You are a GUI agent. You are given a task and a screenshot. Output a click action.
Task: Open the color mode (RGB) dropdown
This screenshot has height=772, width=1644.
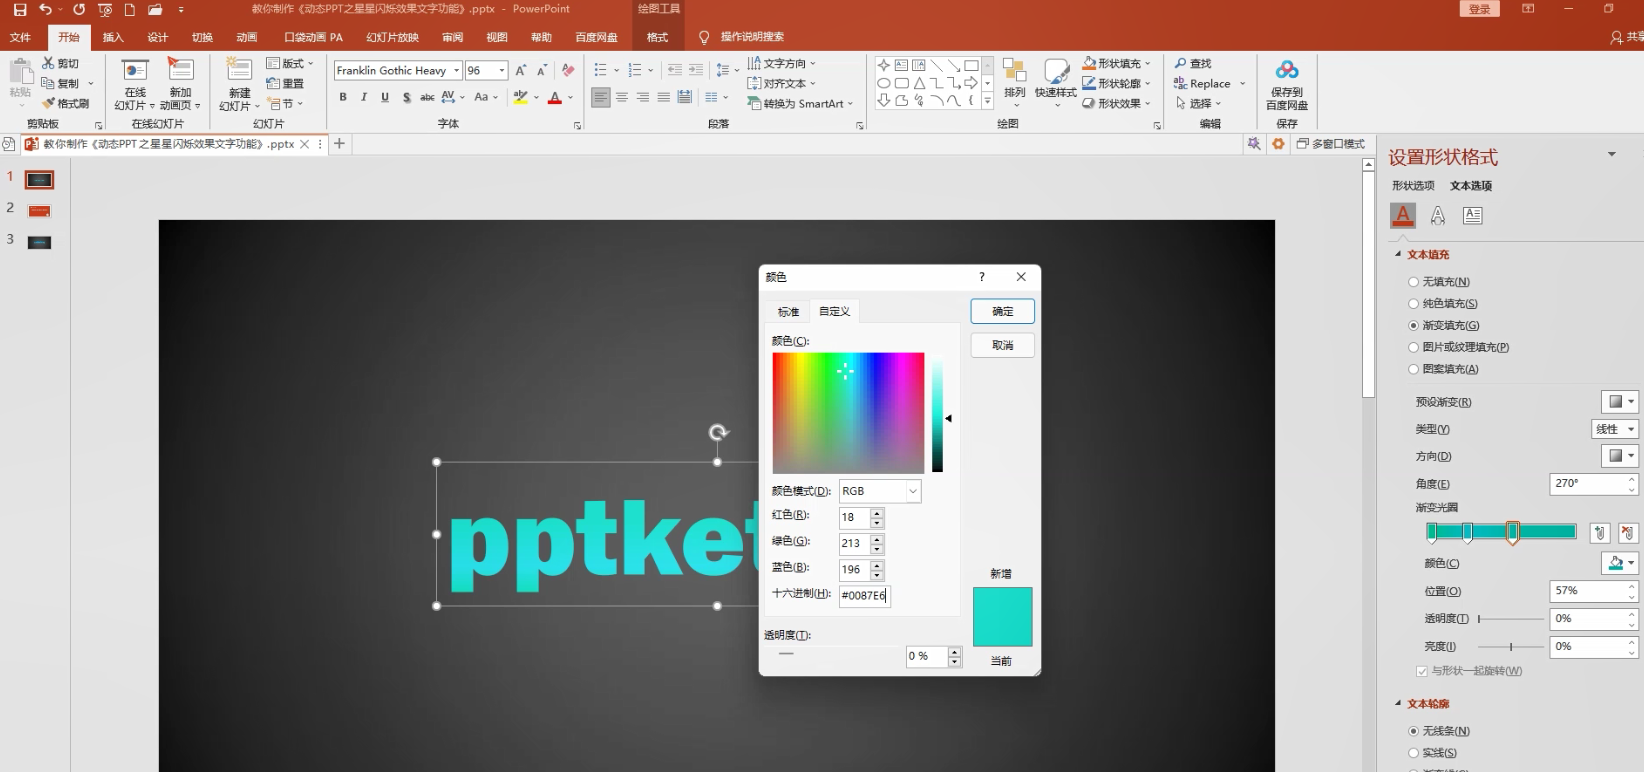tap(913, 491)
